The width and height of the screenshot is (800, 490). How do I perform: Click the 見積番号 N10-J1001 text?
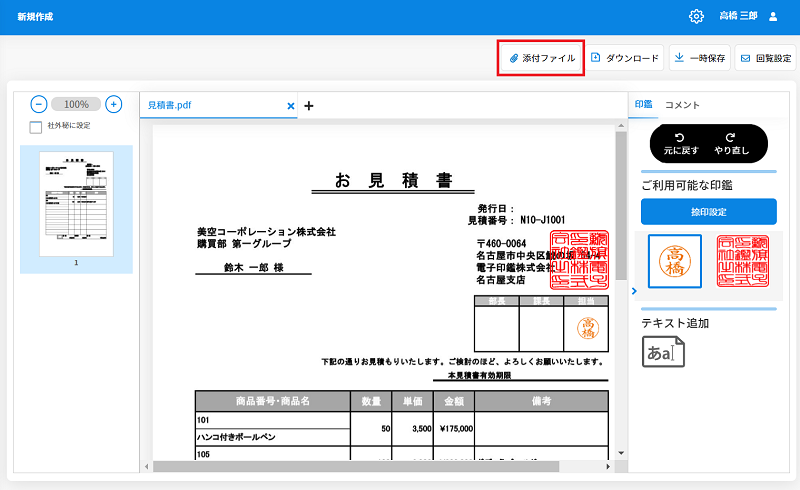[516, 220]
